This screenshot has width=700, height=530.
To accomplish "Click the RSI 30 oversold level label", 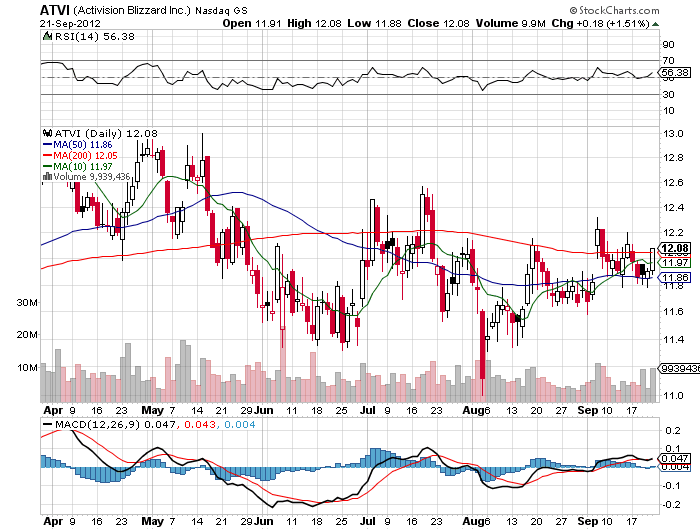I will (669, 95).
